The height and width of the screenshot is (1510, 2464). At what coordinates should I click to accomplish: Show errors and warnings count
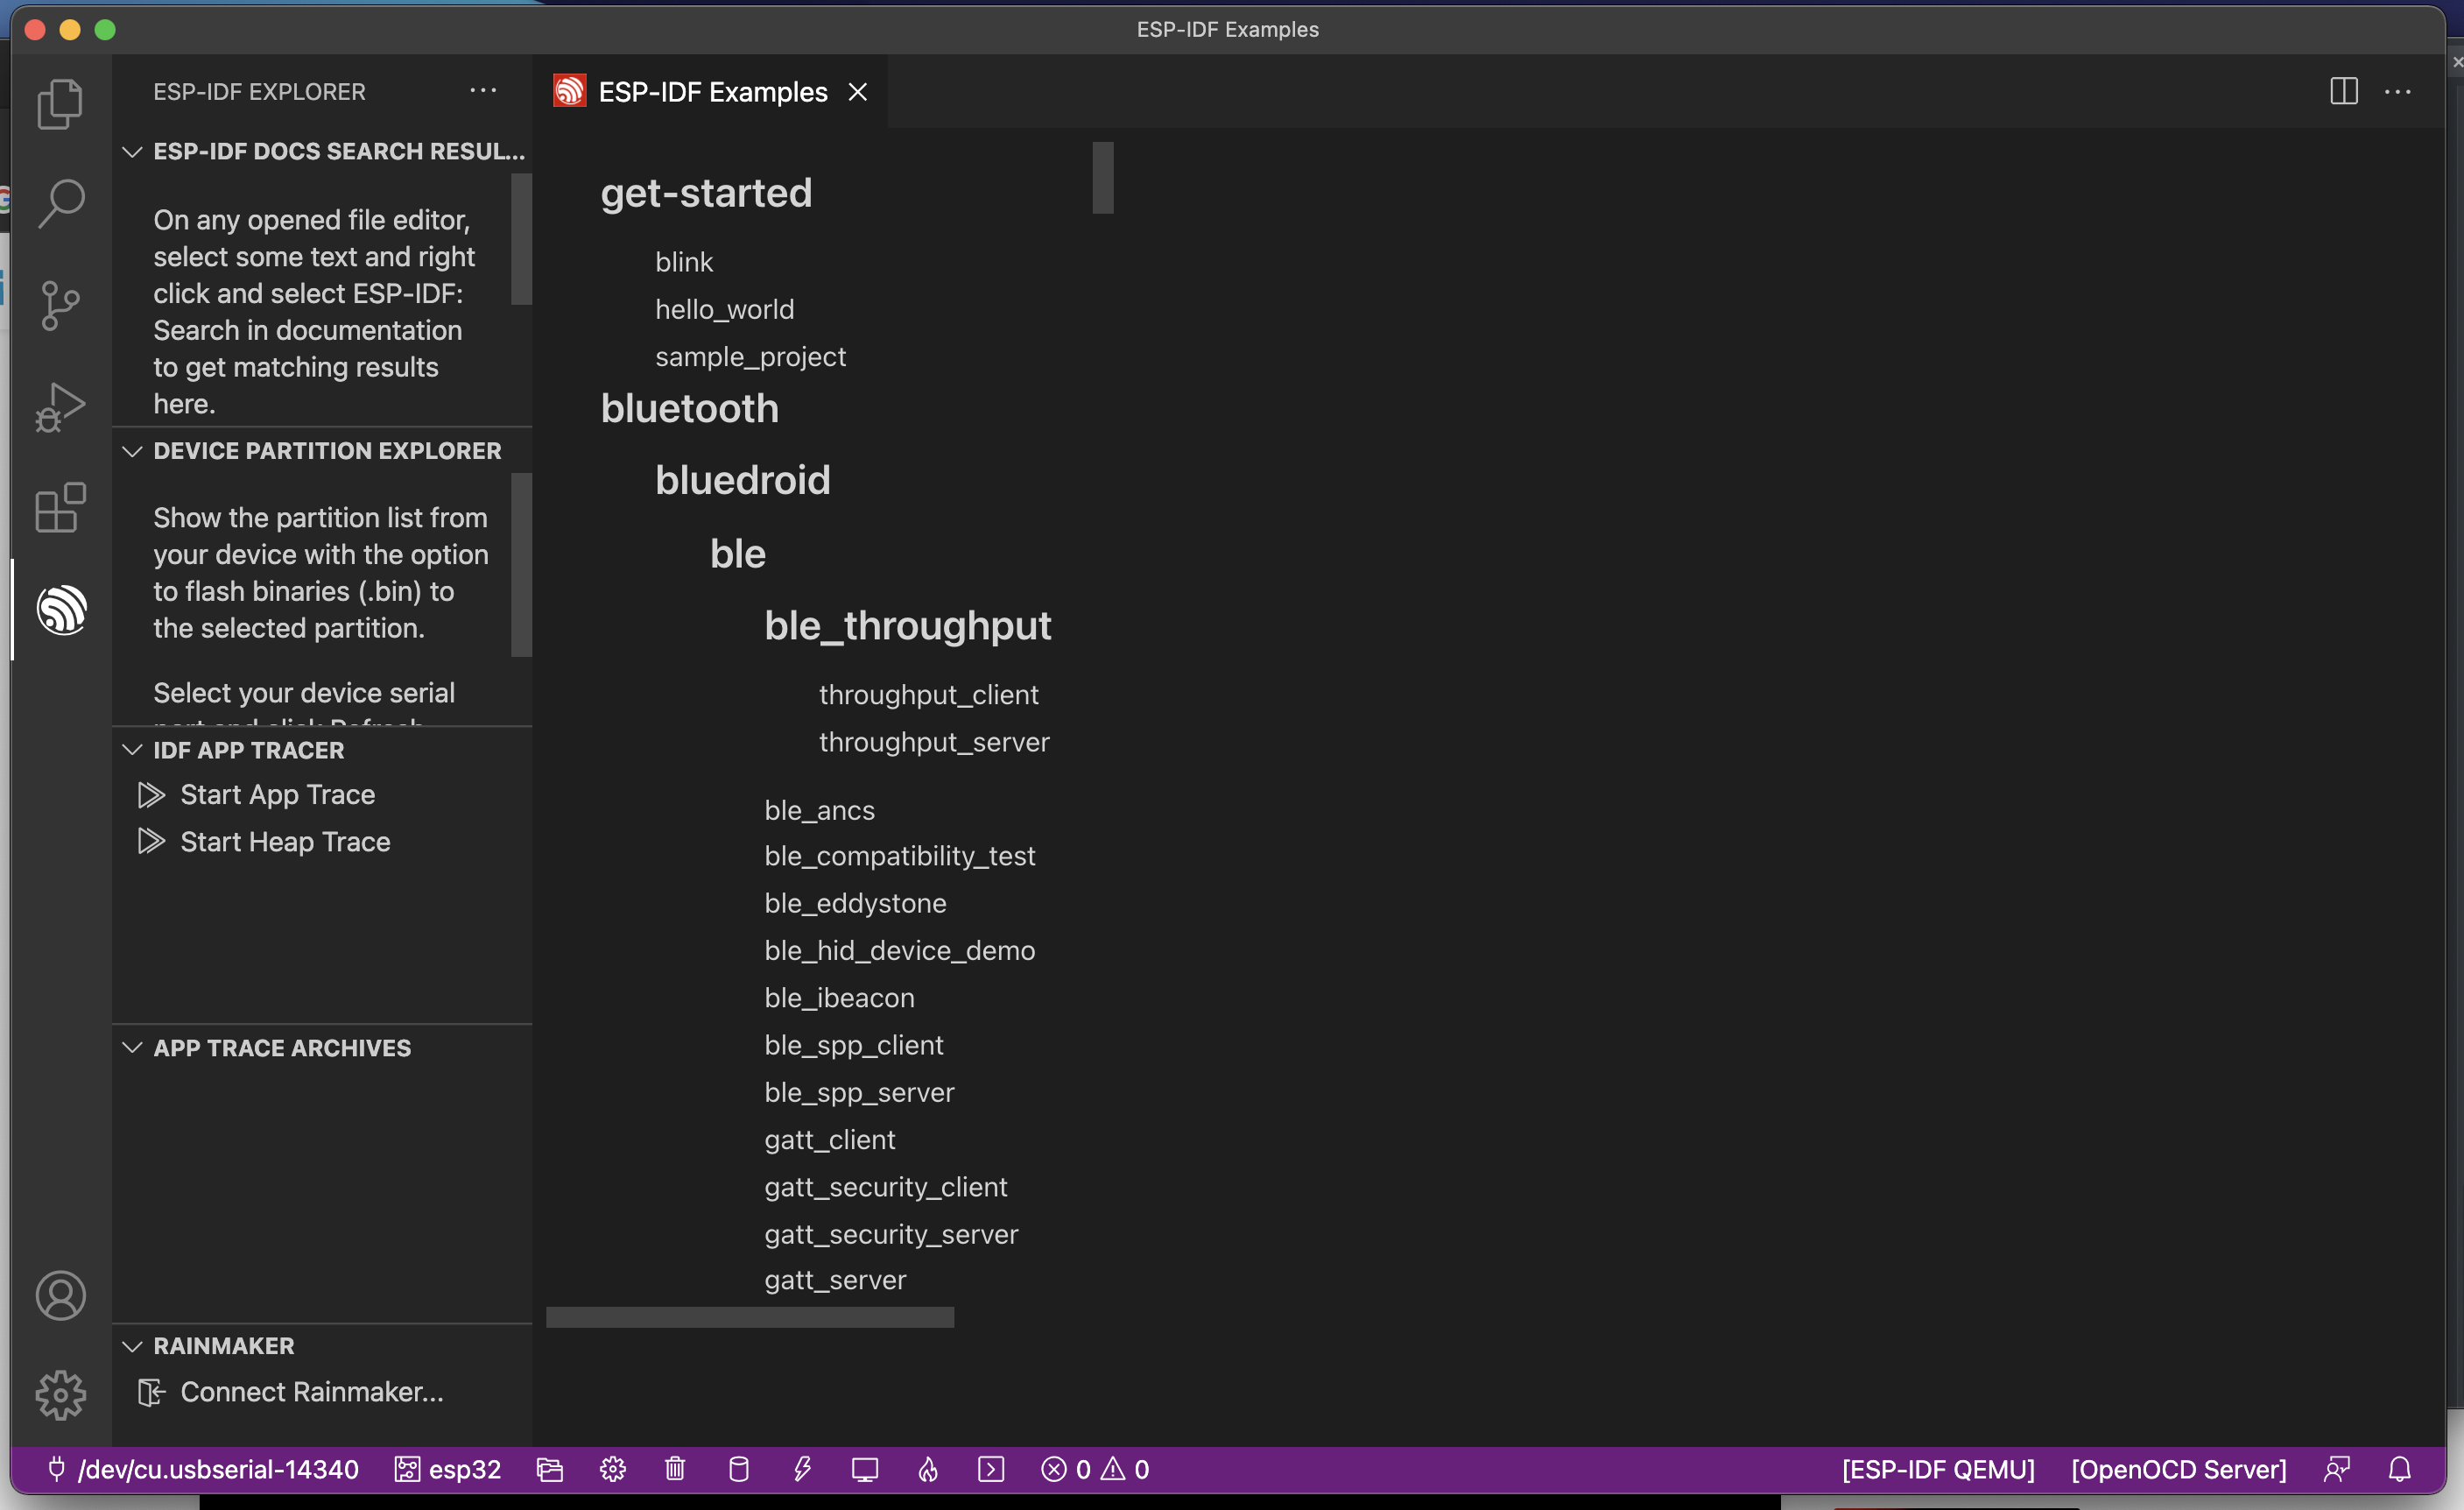1095,1469
